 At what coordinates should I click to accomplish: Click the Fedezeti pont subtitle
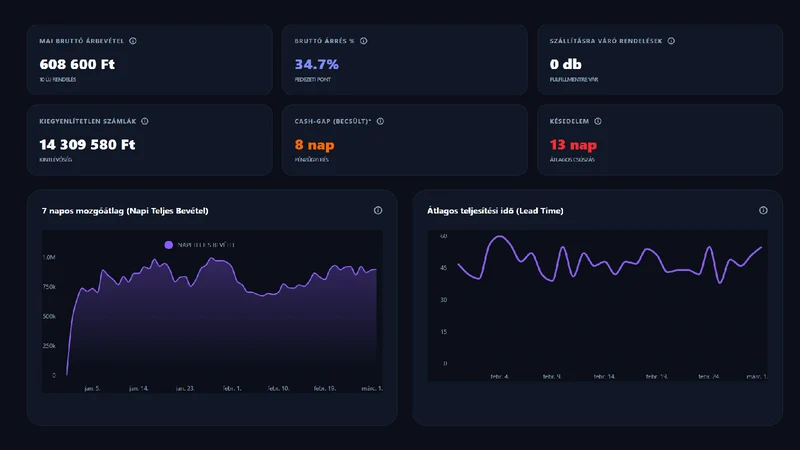313,80
